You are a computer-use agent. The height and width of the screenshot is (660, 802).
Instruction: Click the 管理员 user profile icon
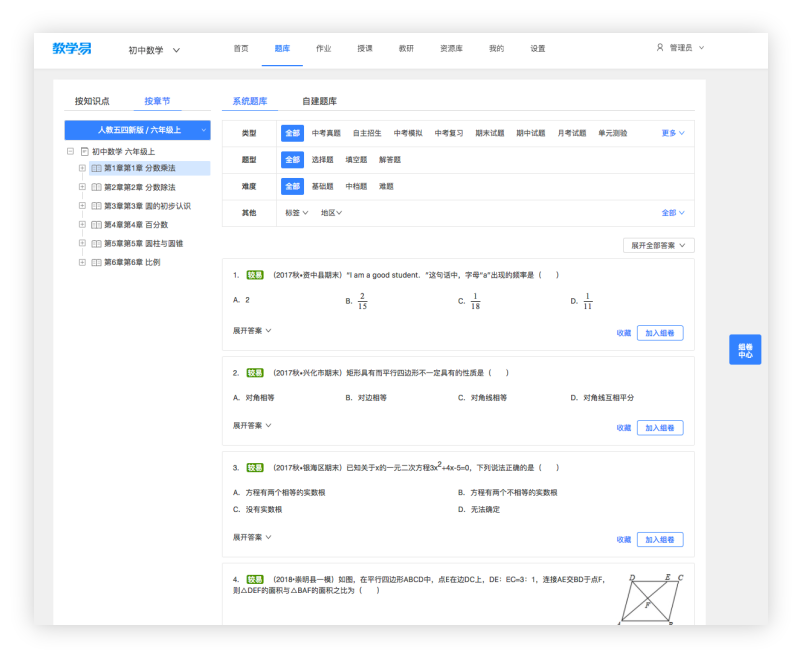click(x=659, y=46)
